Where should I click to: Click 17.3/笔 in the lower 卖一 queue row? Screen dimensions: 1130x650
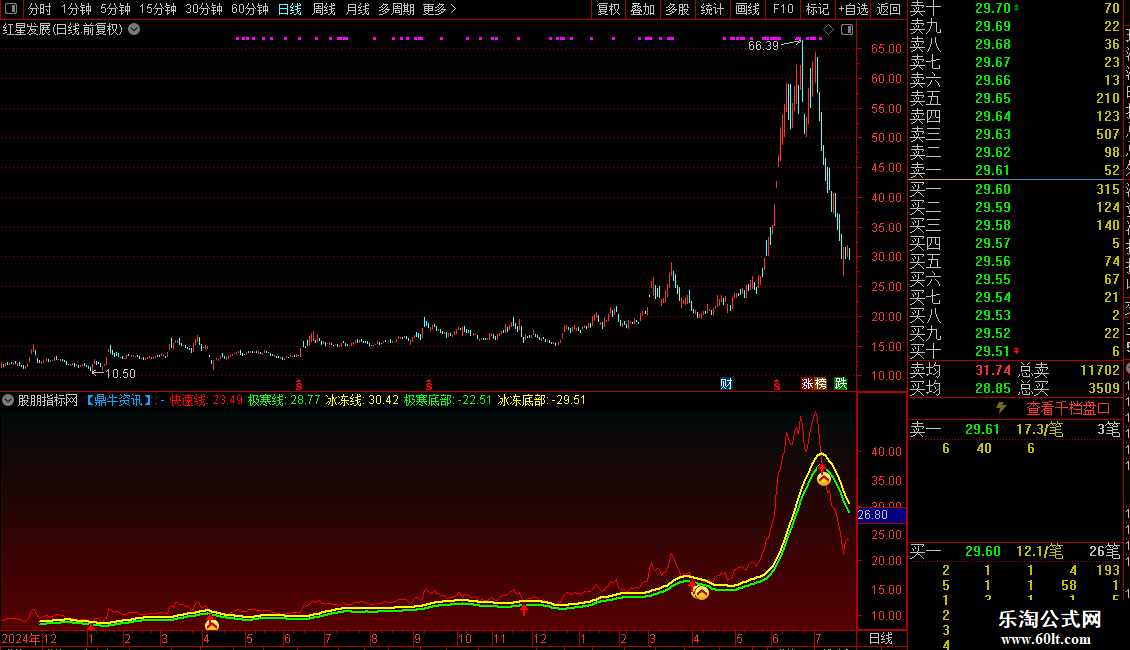pyautogui.click(x=1039, y=430)
